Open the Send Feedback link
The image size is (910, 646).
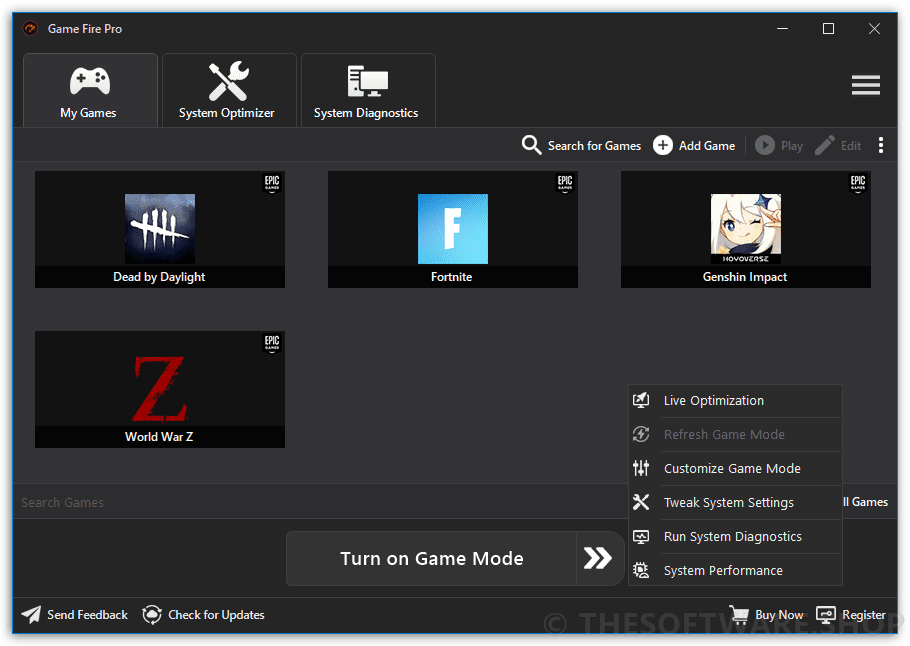click(87, 615)
